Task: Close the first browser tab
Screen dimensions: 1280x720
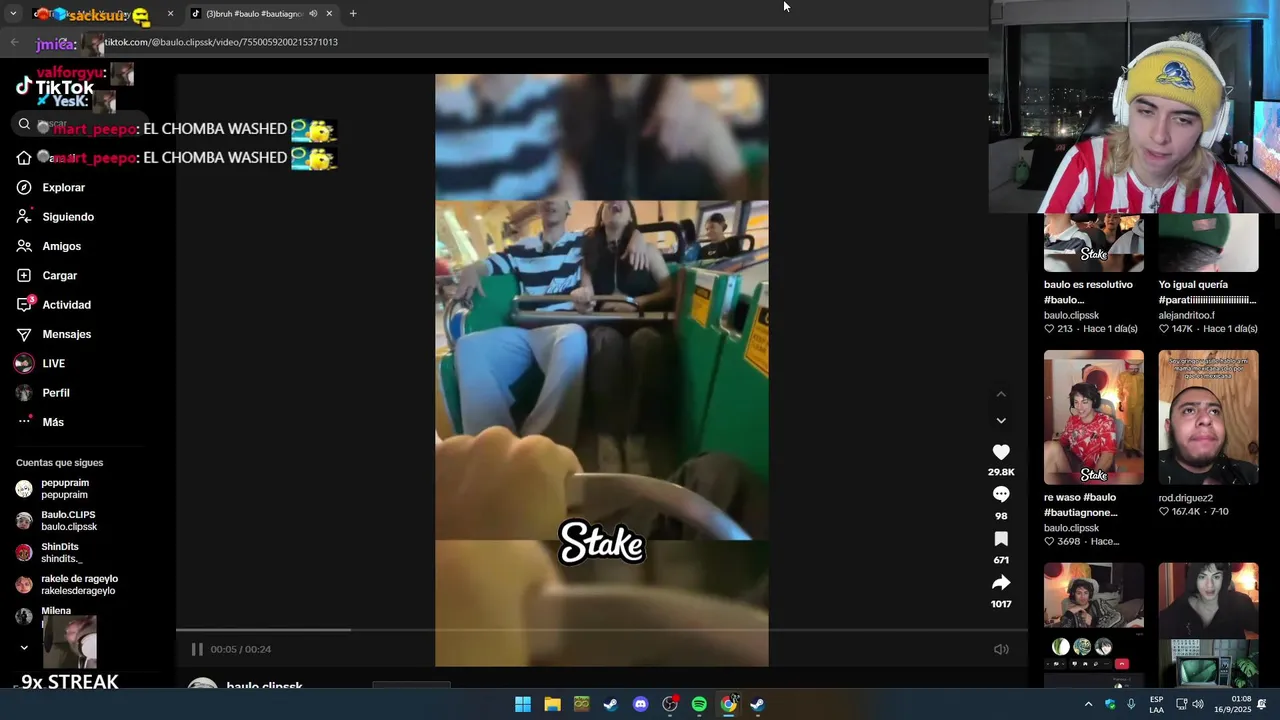Action: tap(170, 14)
